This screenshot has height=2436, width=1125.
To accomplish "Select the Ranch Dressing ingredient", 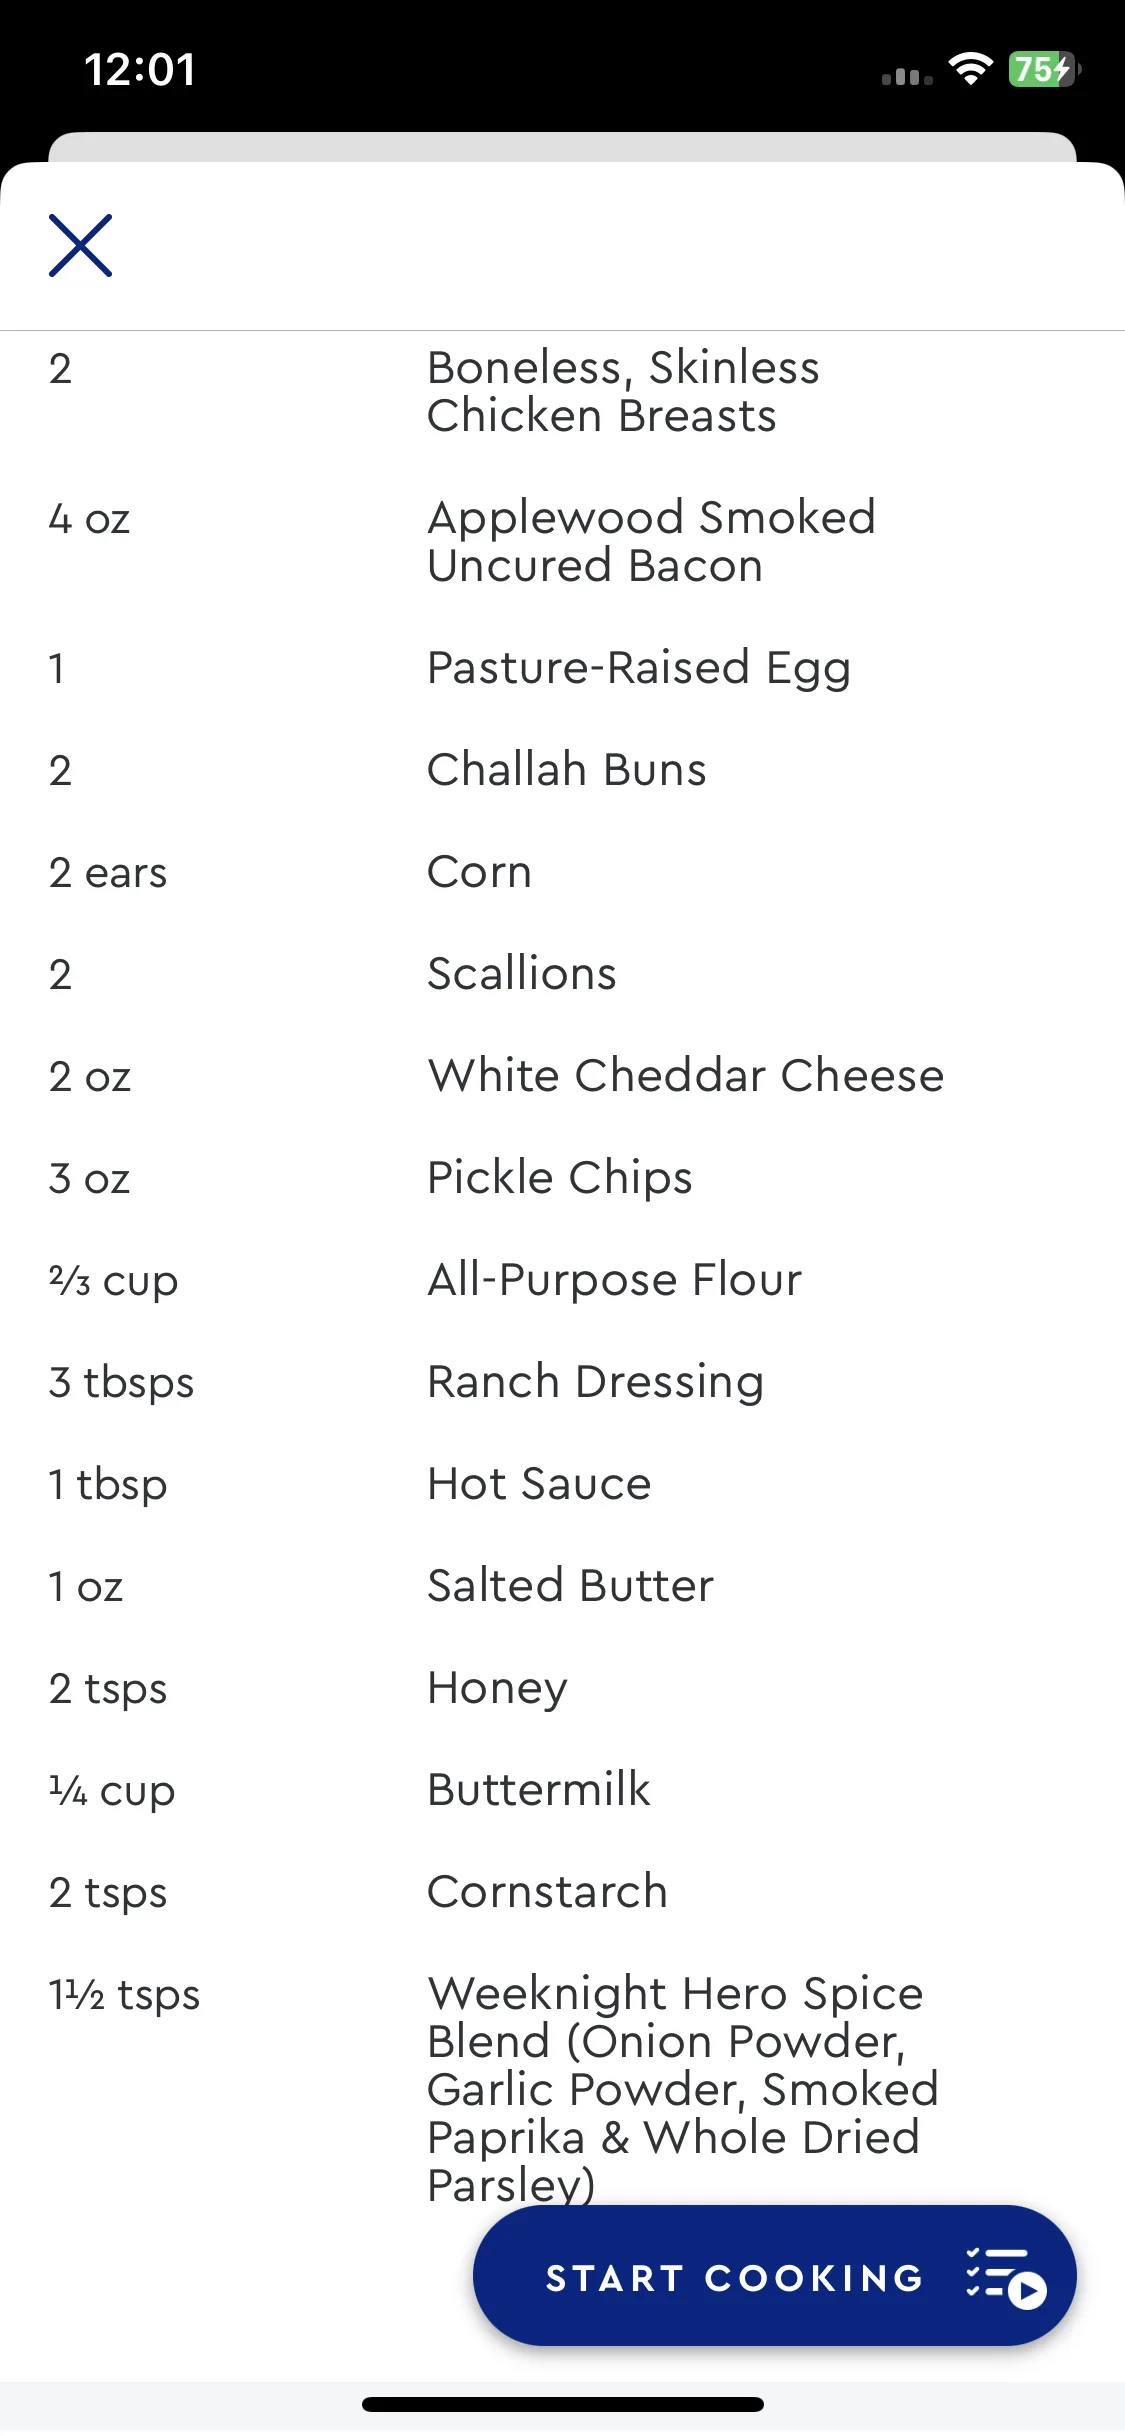I will (562, 1382).
